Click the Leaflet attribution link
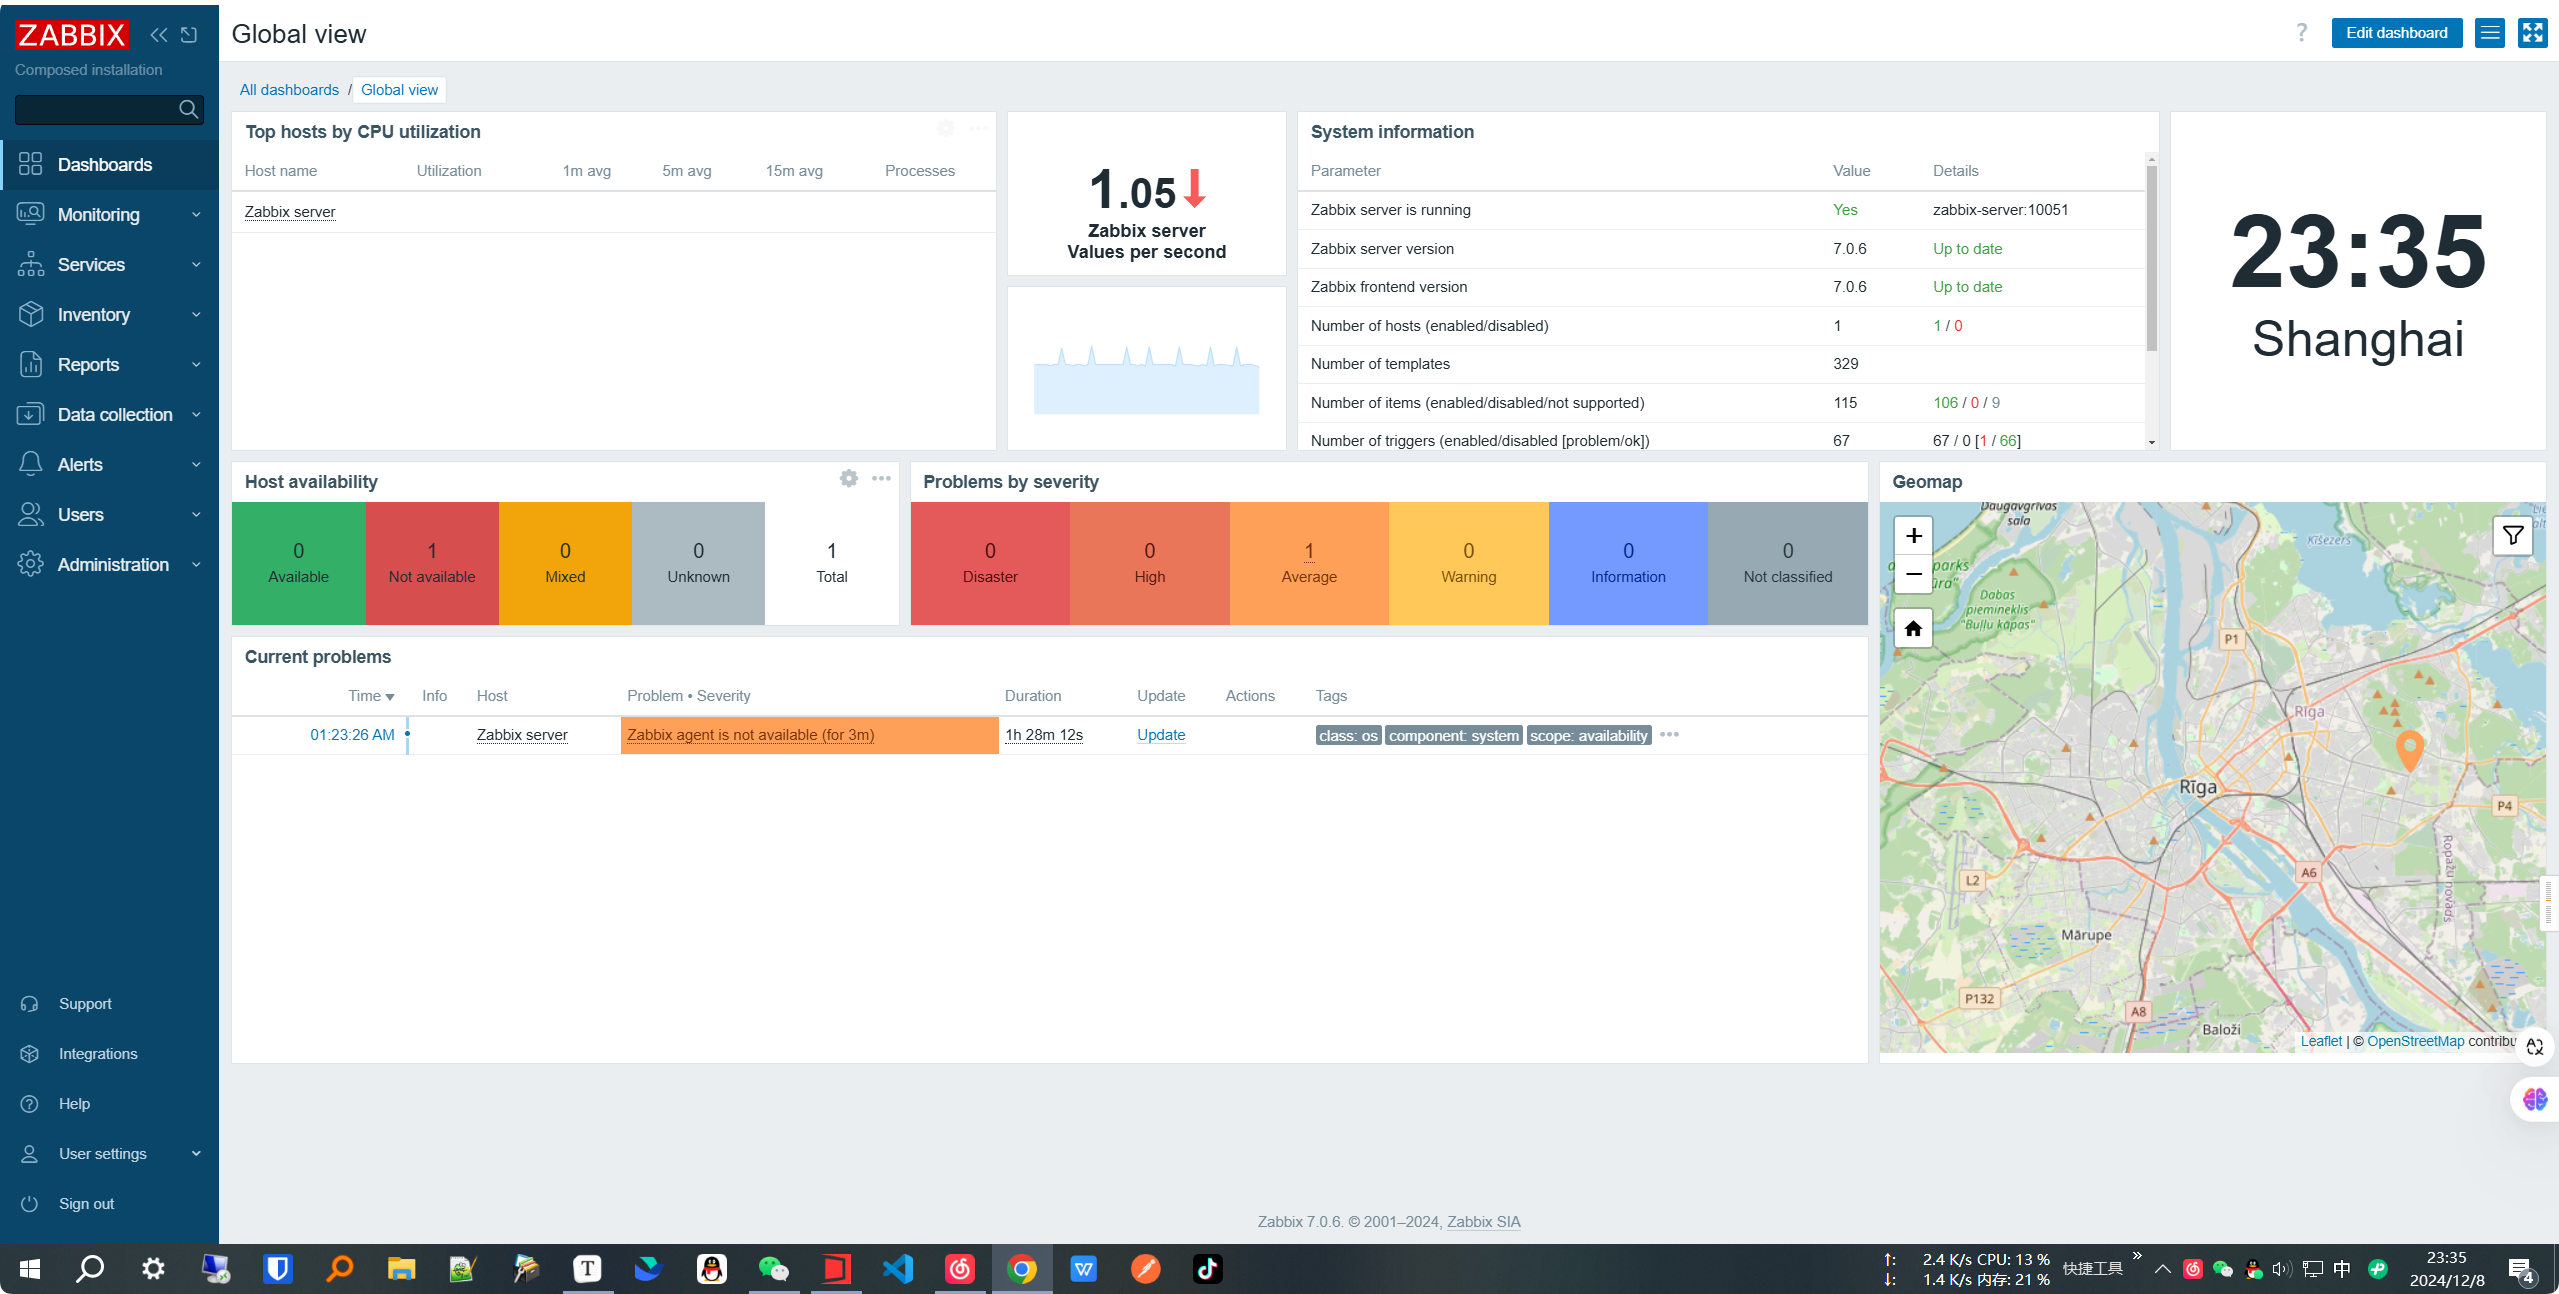This screenshot has height=1294, width=2559. [2321, 1041]
